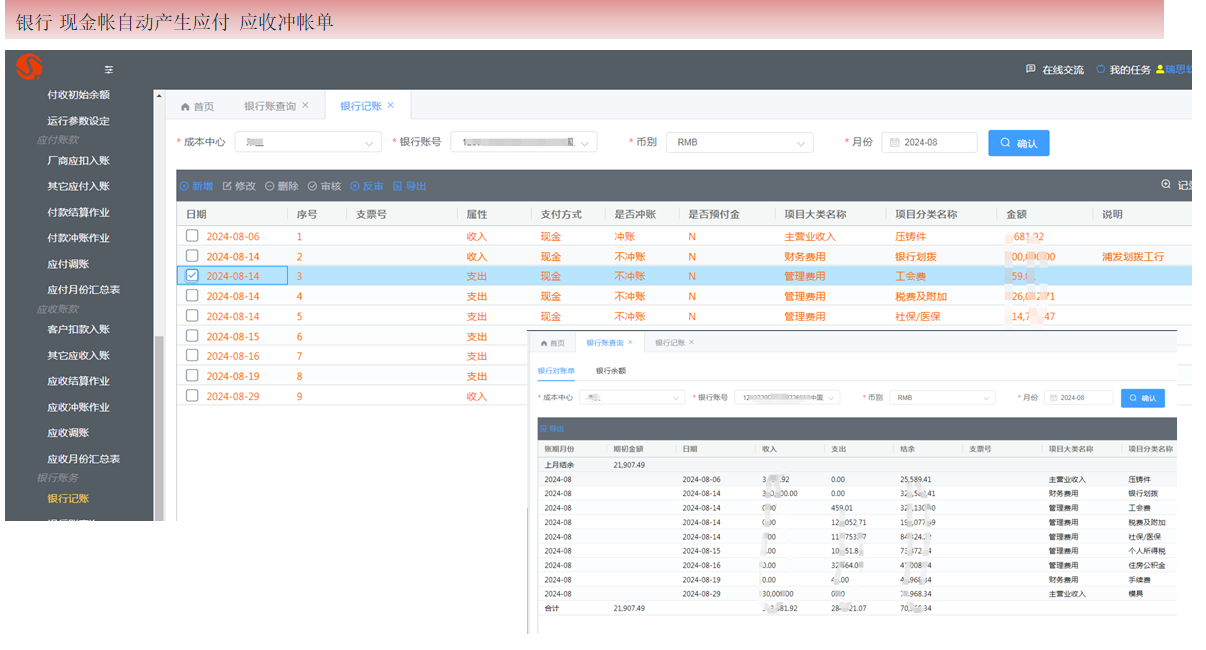Screen dimensions: 1206x650
Task: Check the 2024-08-15 row checkbox
Action: [x=192, y=336]
